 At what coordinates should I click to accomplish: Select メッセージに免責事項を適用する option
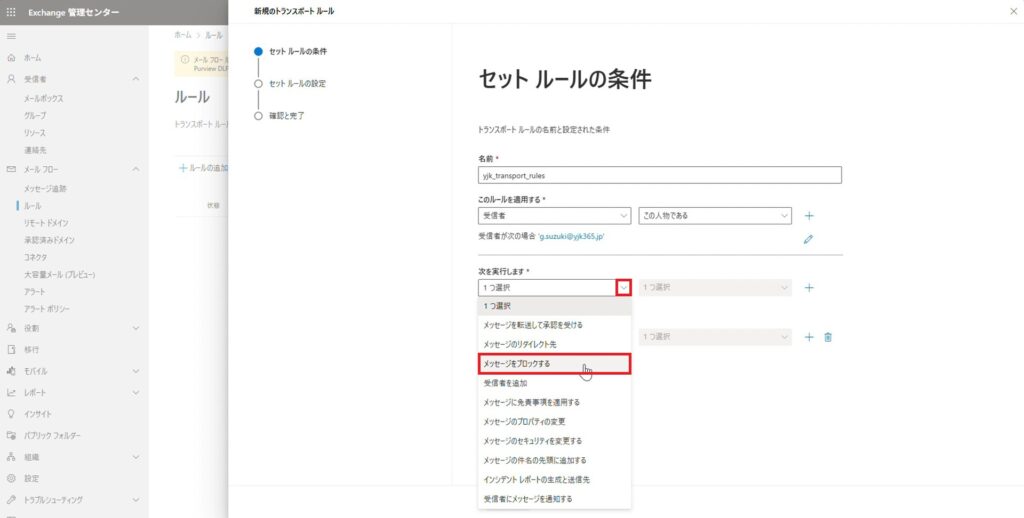click(x=554, y=402)
